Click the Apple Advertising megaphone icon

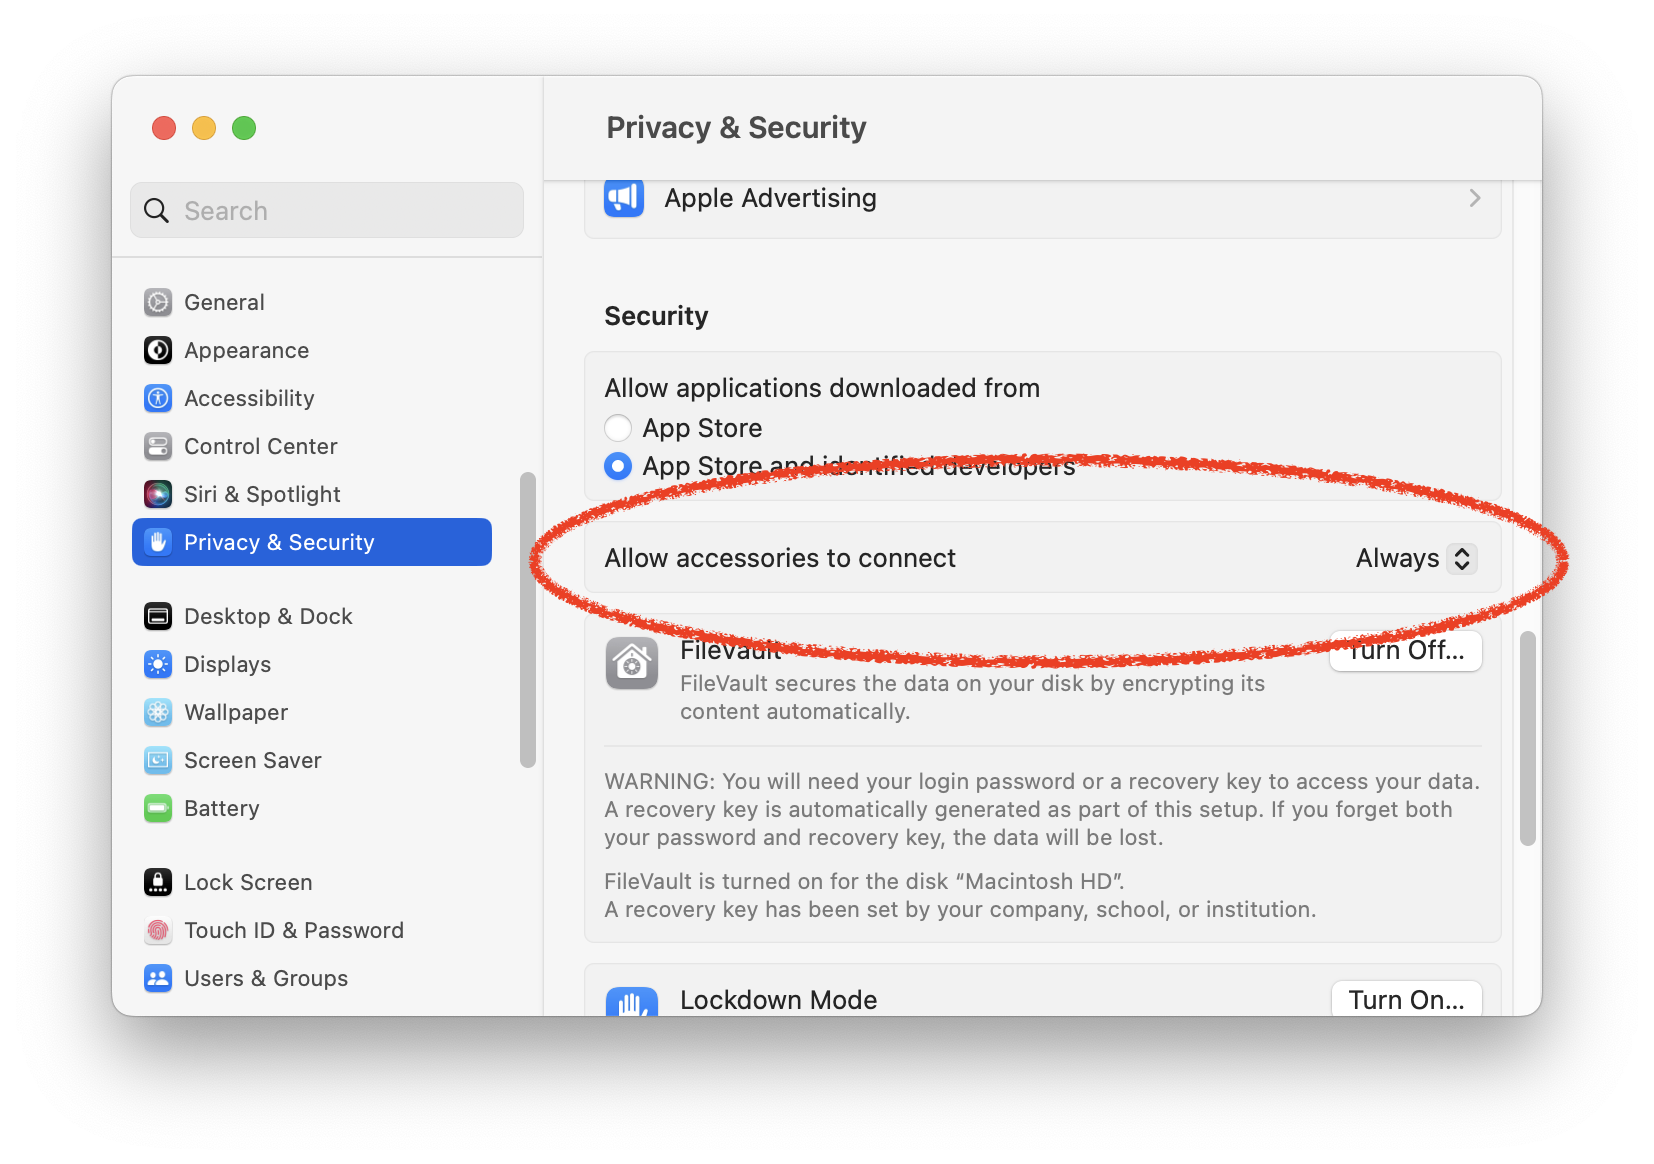(624, 198)
